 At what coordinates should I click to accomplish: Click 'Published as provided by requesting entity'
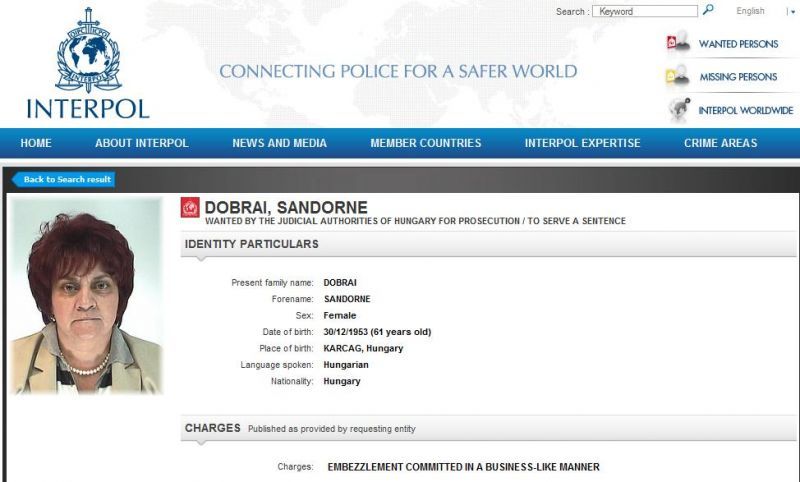point(332,429)
